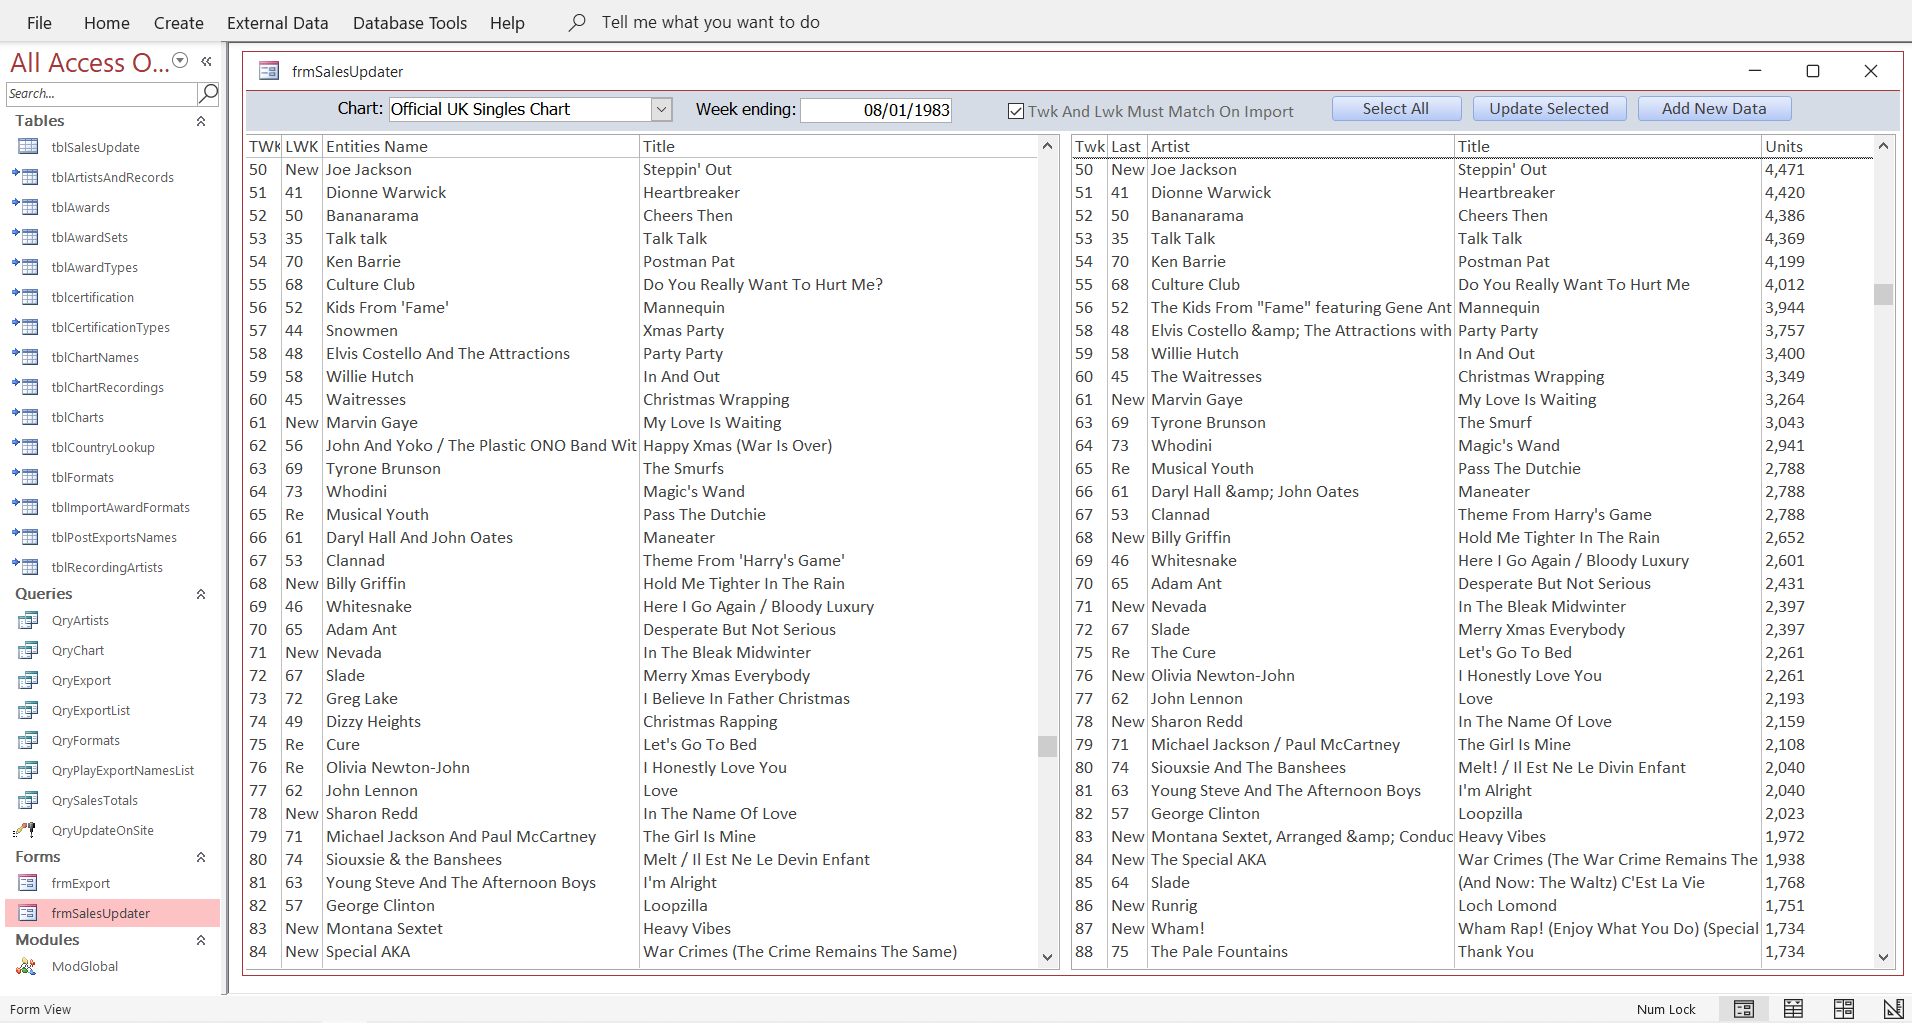Image resolution: width=1912 pixels, height=1023 pixels.
Task: Open the All Access Objects pane menu arrow
Action: click(180, 61)
